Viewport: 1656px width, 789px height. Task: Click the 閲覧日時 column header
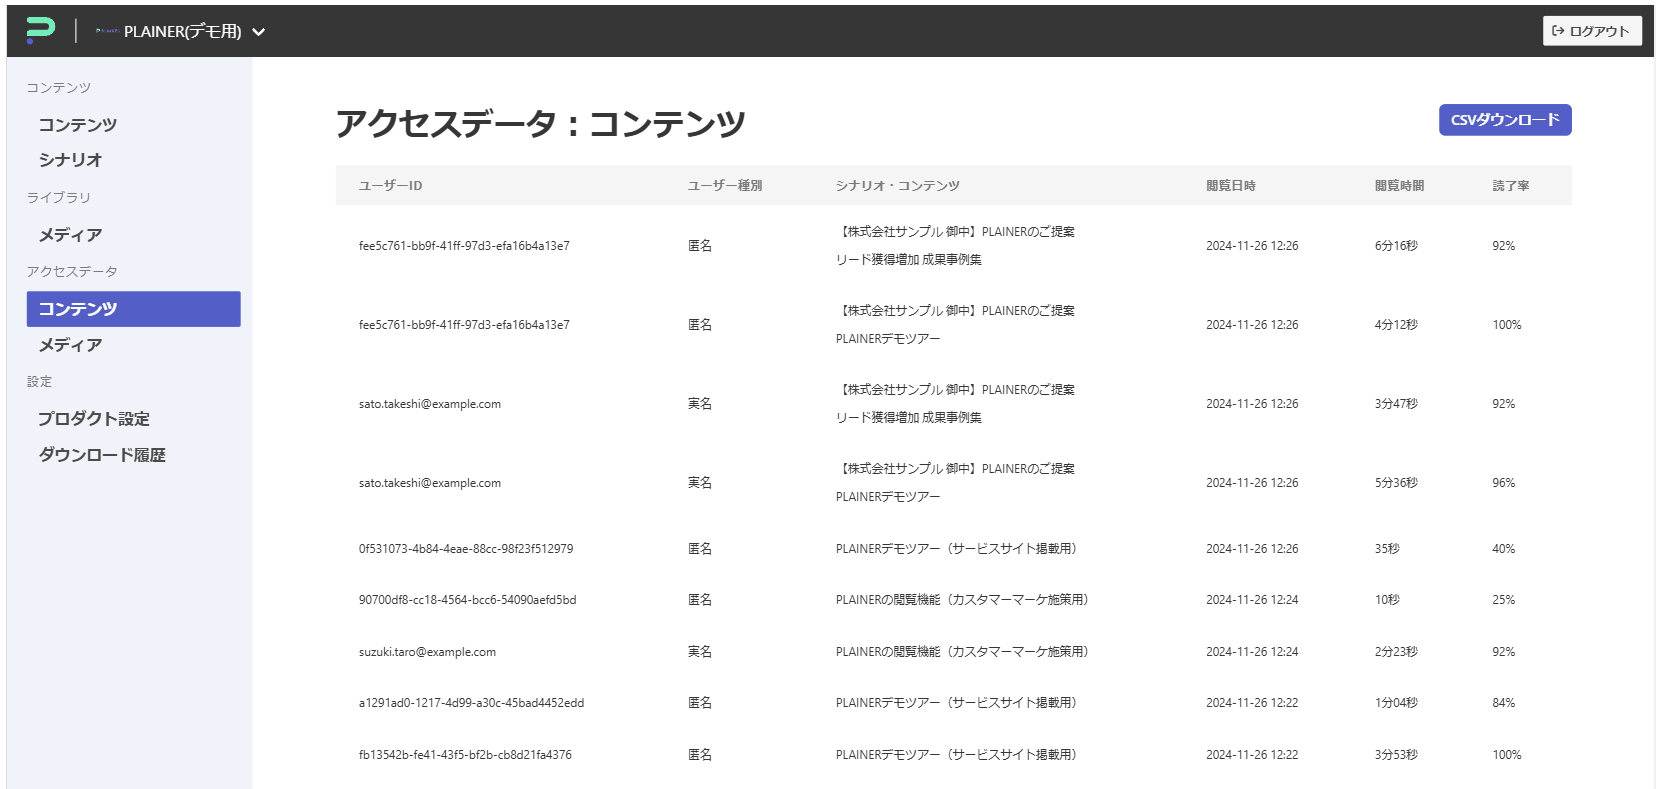point(1231,186)
